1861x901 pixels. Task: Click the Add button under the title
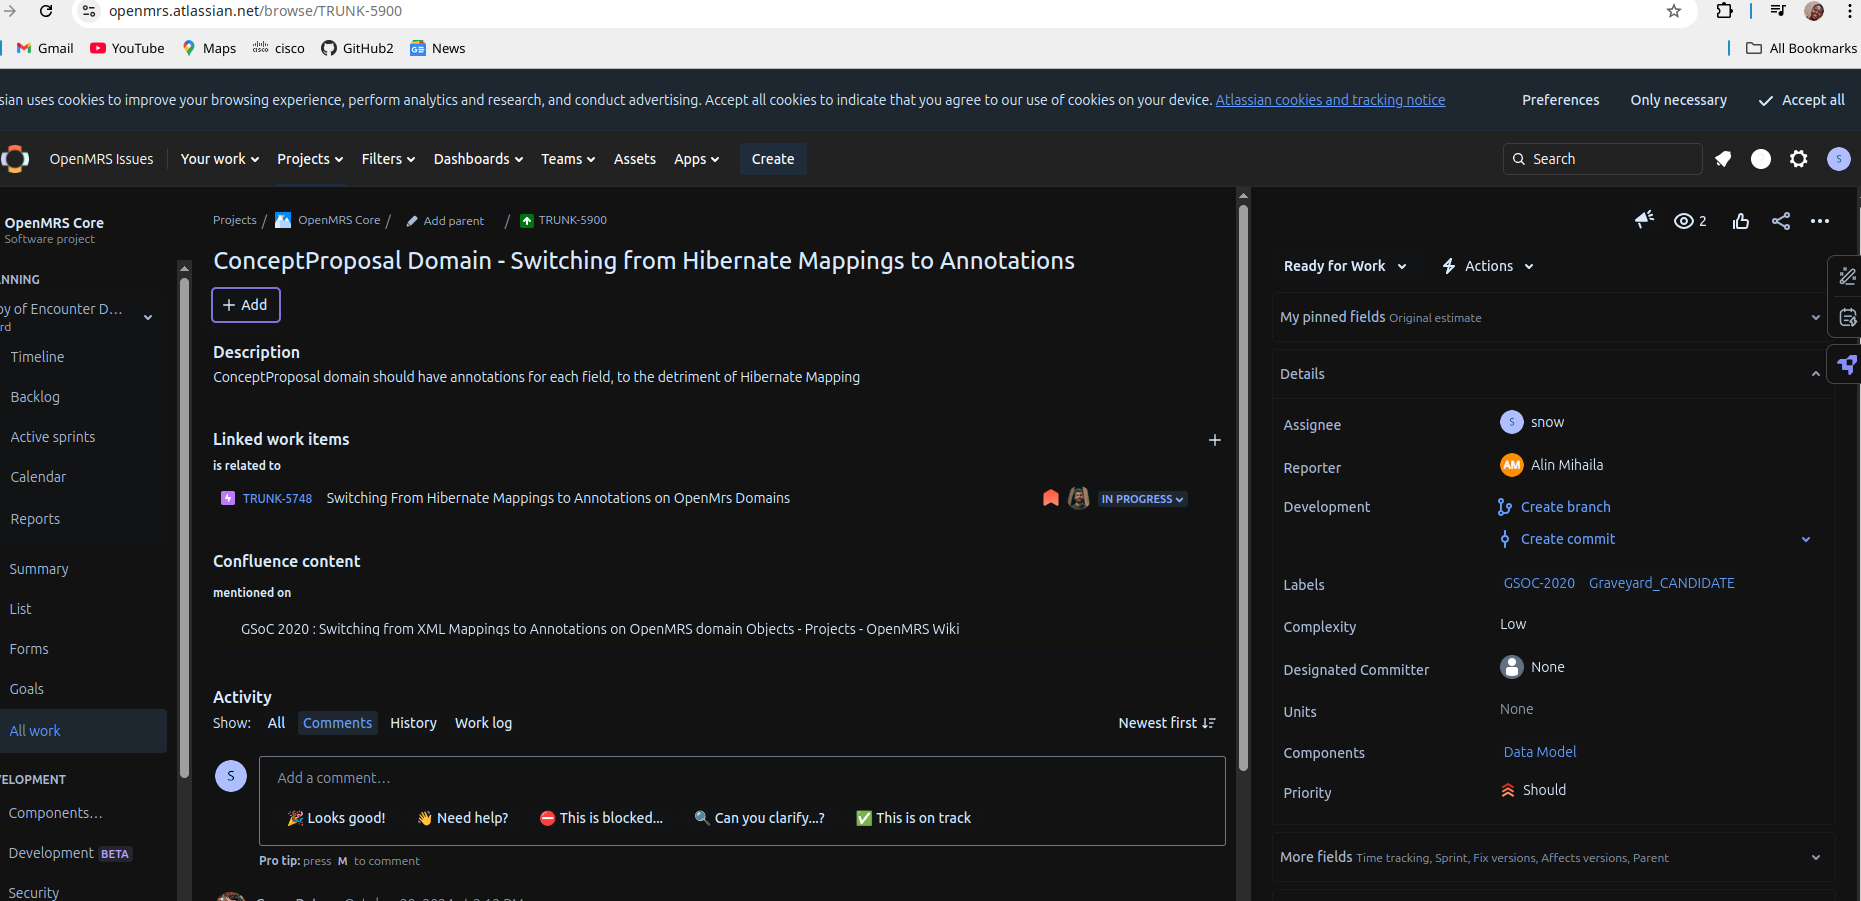pos(246,305)
